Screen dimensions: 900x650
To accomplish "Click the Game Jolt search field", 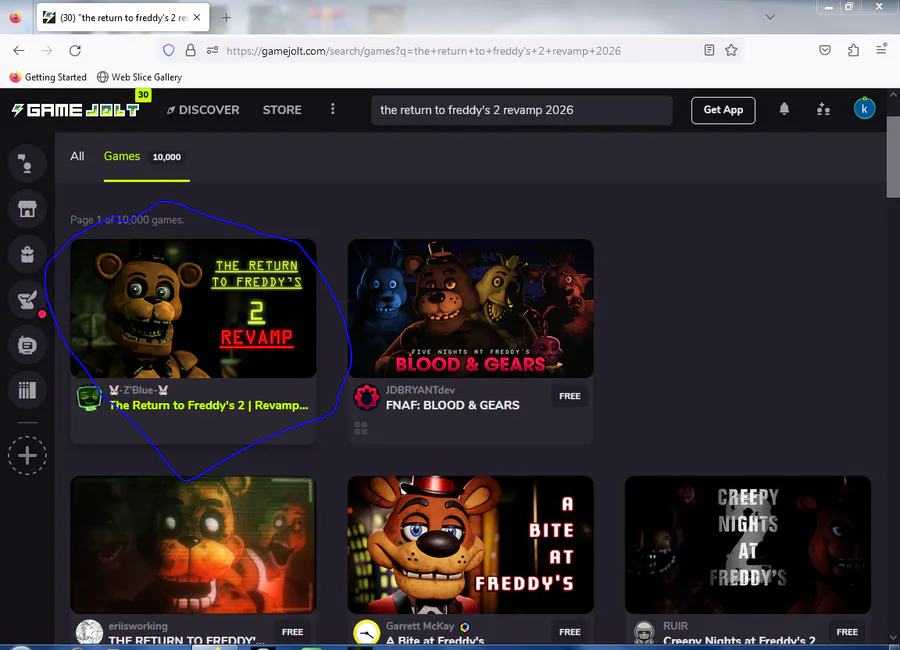I will pos(522,110).
